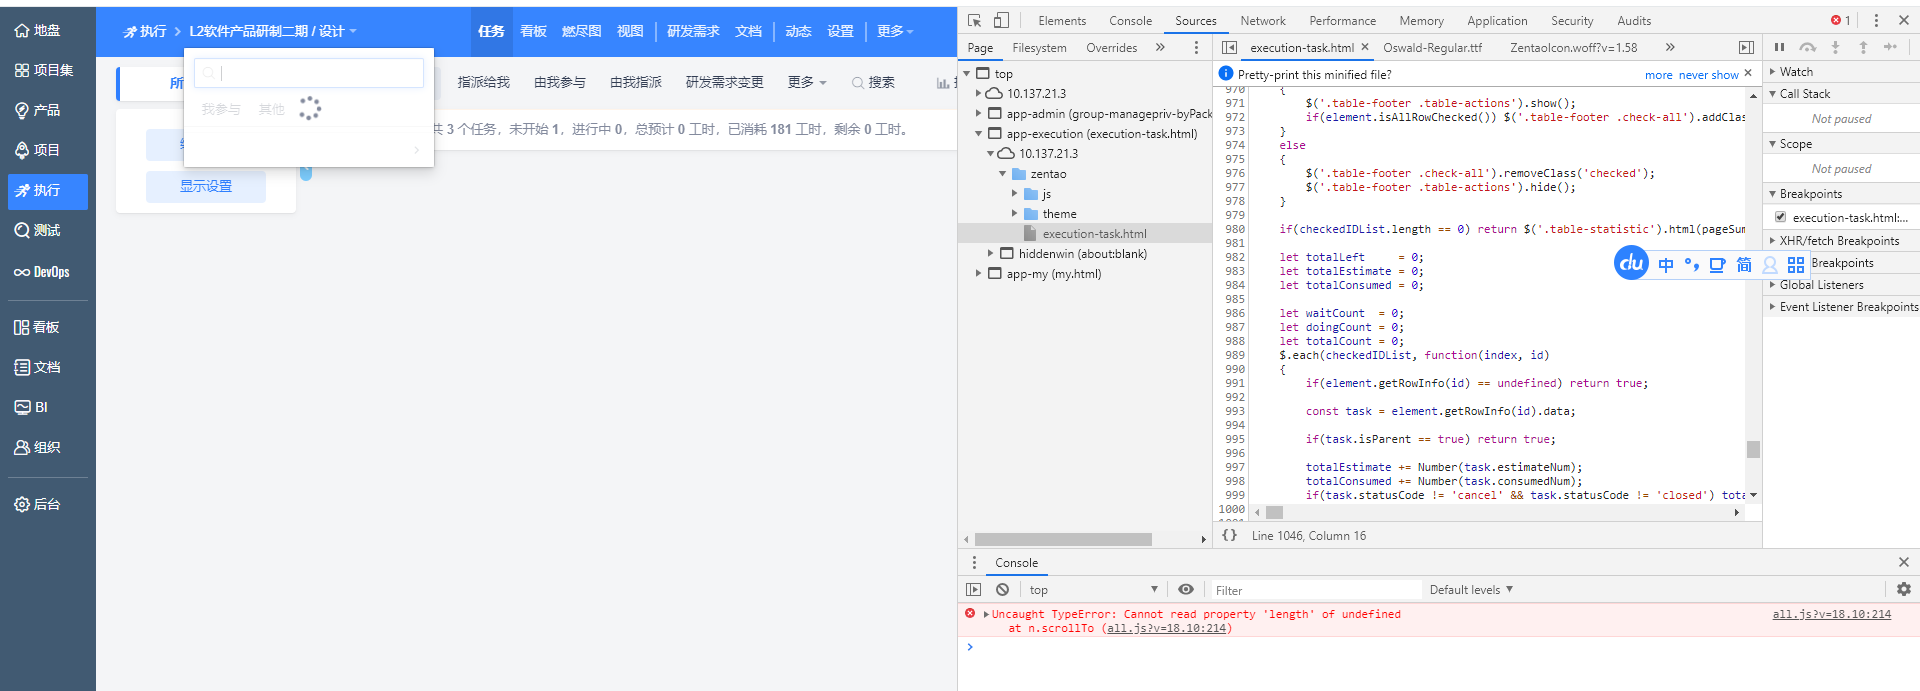
Task: Hide the file navigator pane
Action: [1230, 47]
